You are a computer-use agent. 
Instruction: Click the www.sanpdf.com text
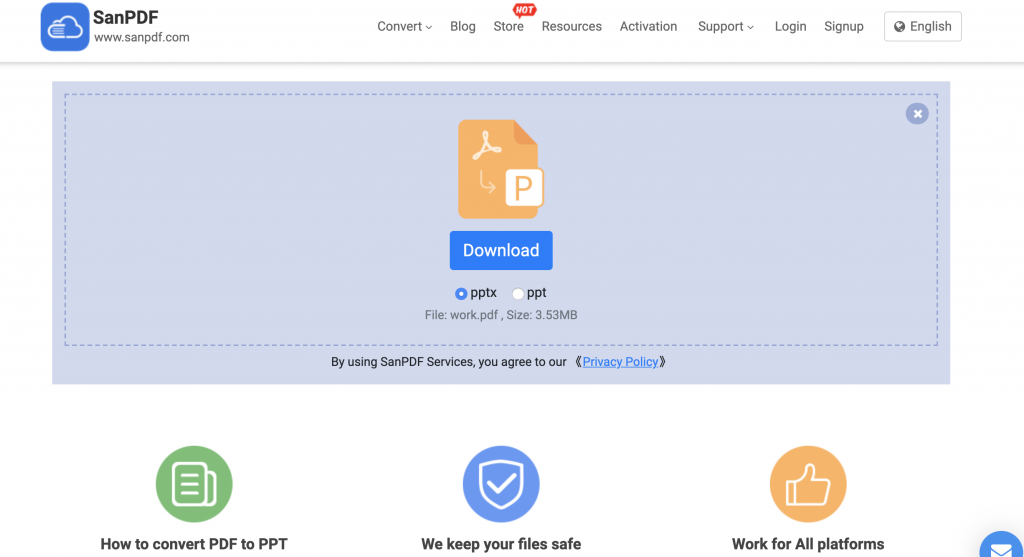coord(142,37)
